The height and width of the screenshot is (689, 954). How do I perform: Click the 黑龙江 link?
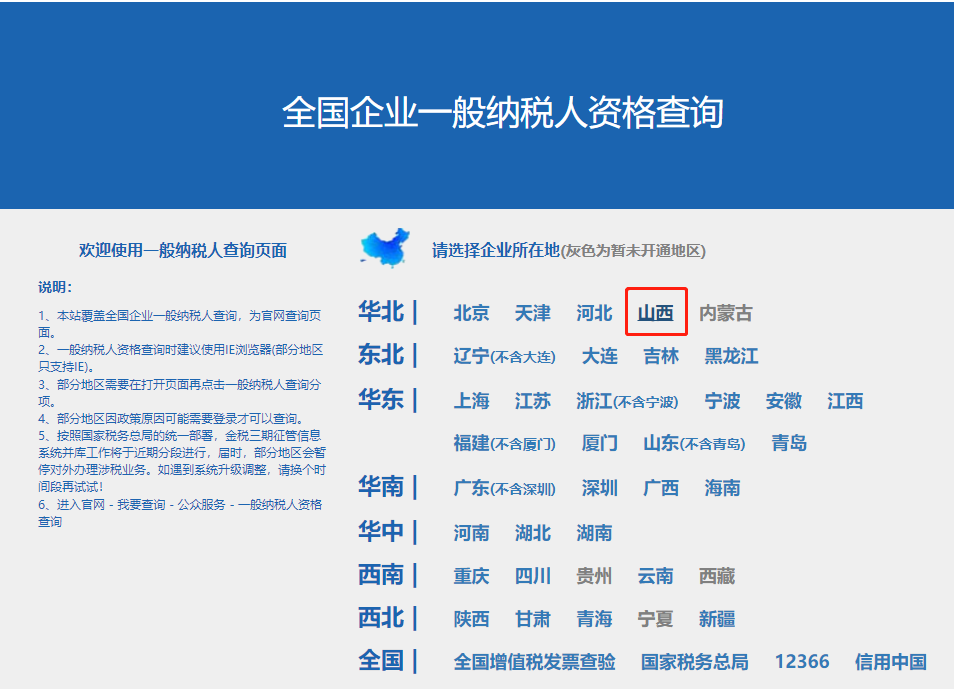tap(731, 356)
